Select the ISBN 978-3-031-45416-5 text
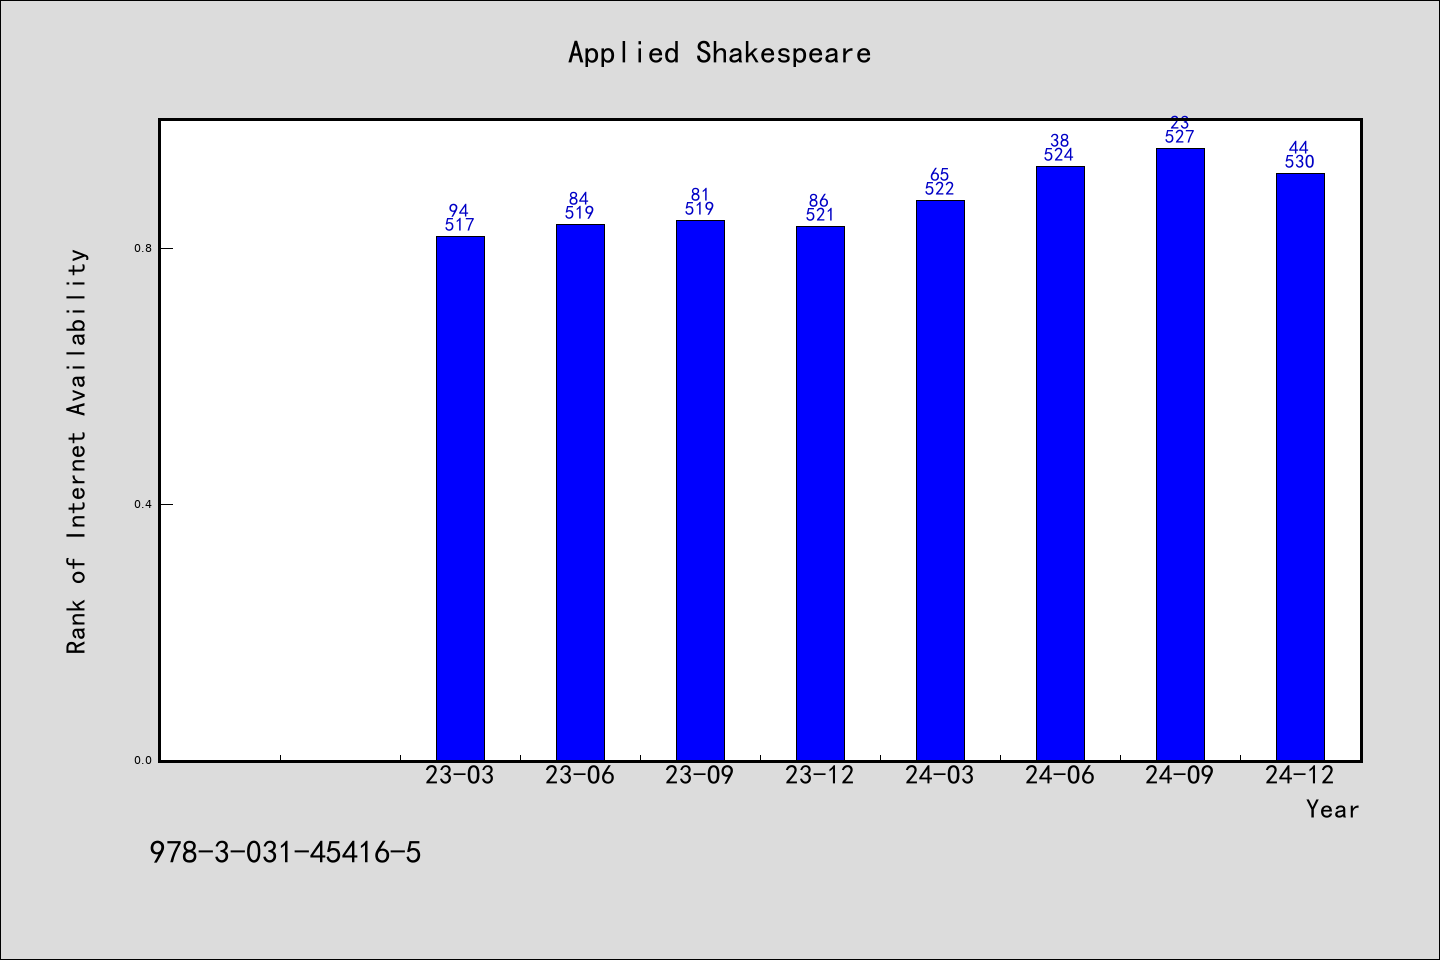Image resolution: width=1440 pixels, height=960 pixels. pos(285,853)
